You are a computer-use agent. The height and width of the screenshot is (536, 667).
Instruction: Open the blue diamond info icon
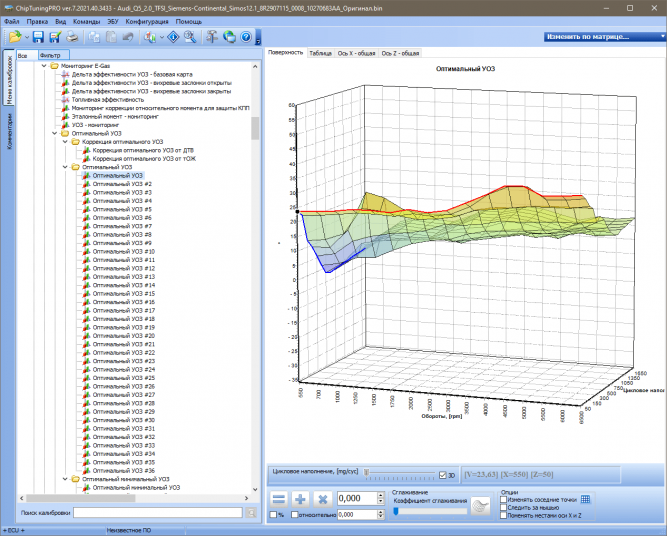(173, 37)
